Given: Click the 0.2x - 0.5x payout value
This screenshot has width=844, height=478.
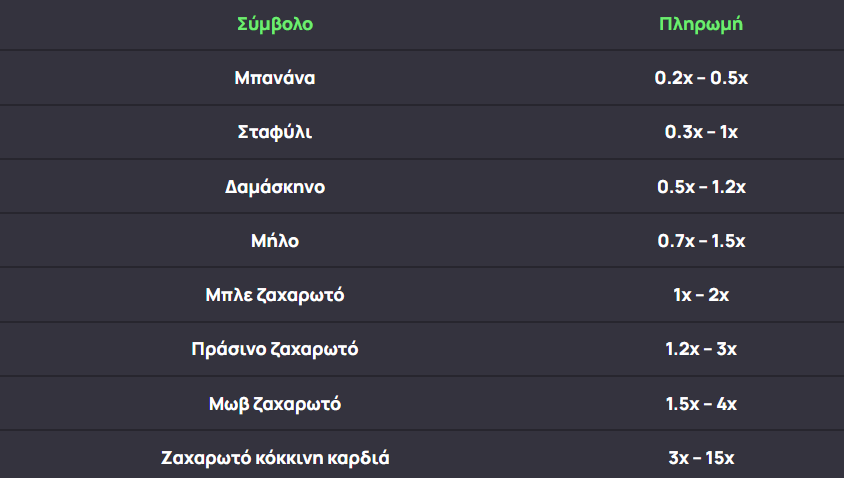Looking at the screenshot, I should (701, 78).
